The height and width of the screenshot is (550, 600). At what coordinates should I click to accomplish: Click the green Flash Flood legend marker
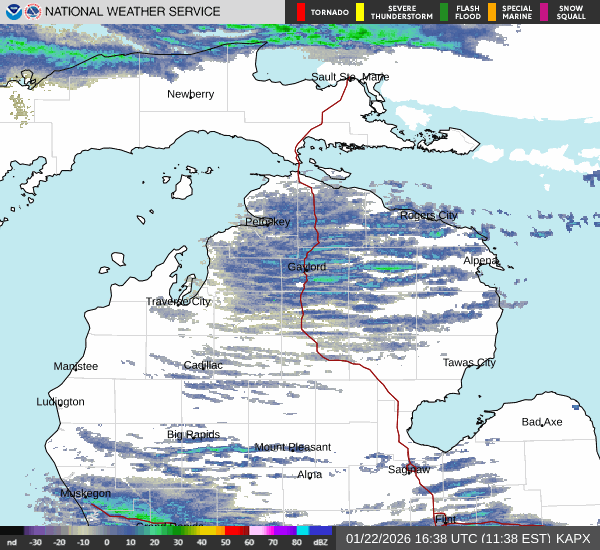coord(443,12)
